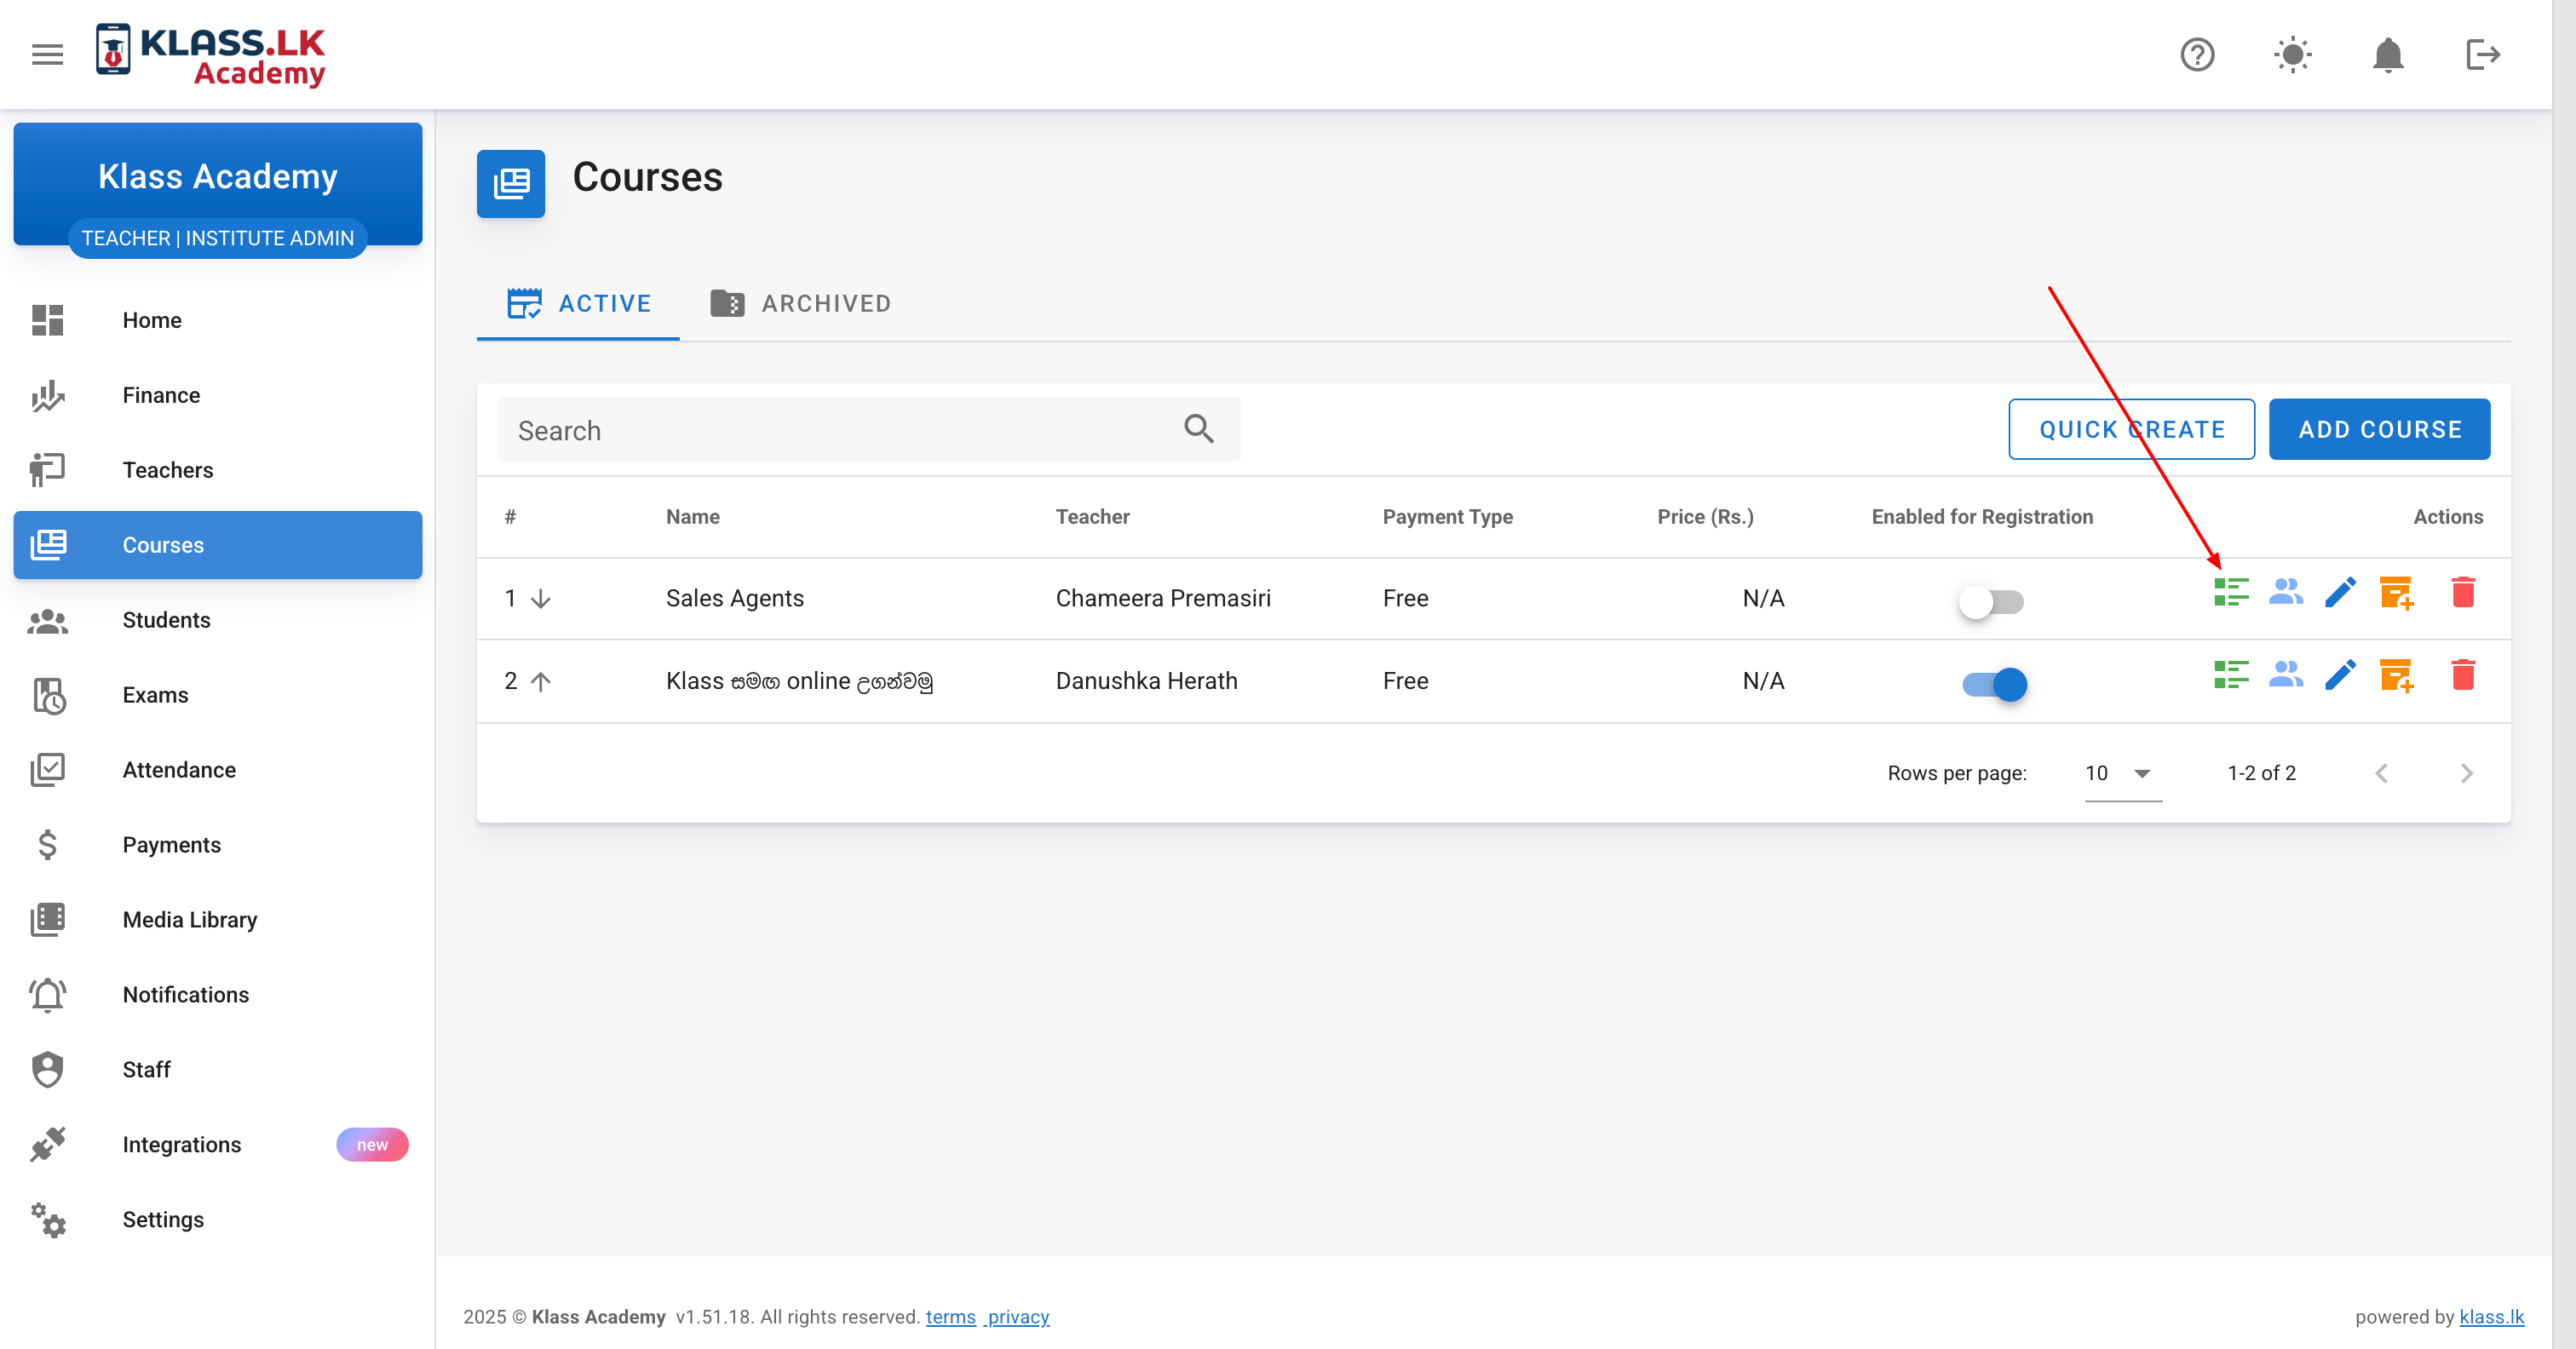This screenshot has height=1349, width=2576.
Task: Disable registration for Klass online course
Action: pos(1994,684)
